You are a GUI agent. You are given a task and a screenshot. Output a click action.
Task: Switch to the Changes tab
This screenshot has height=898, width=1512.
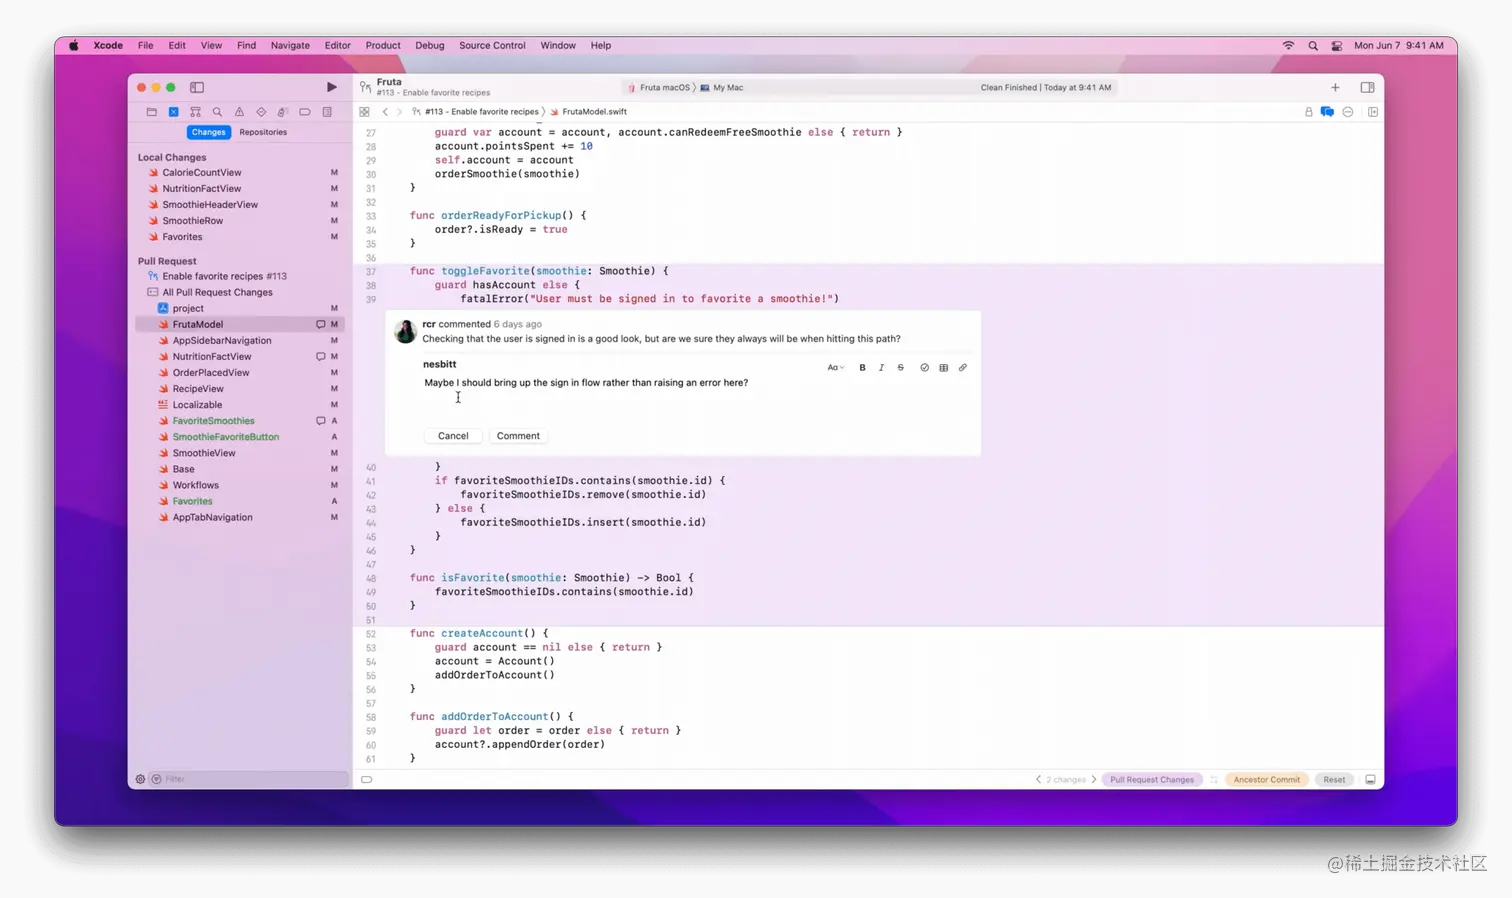pos(208,132)
